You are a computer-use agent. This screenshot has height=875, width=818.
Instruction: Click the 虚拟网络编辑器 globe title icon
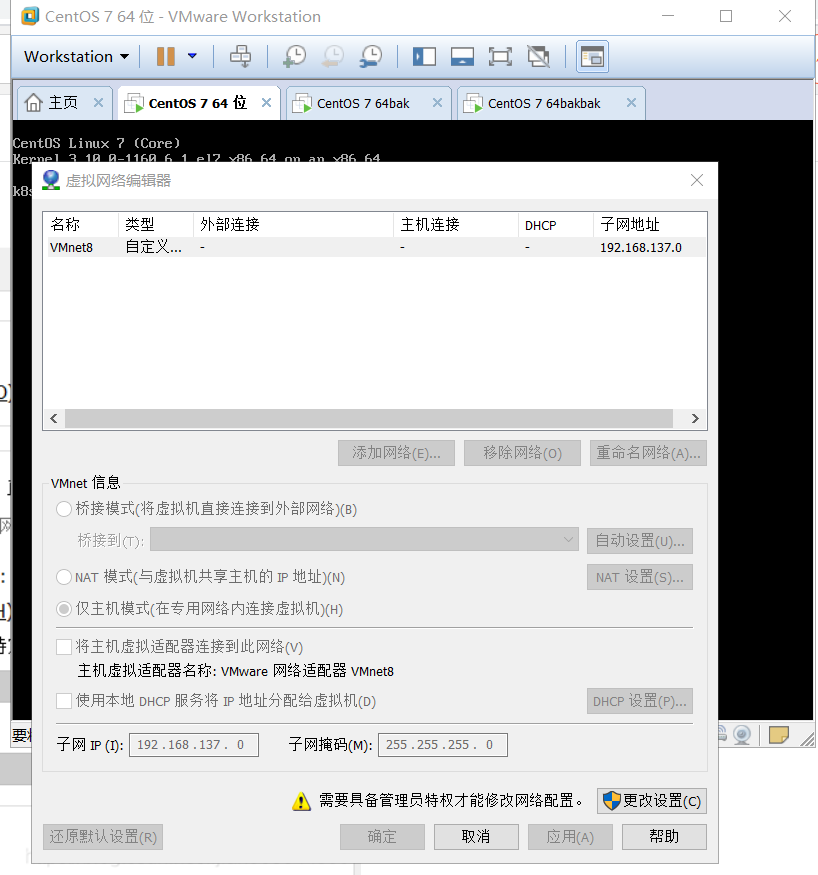click(x=51, y=180)
